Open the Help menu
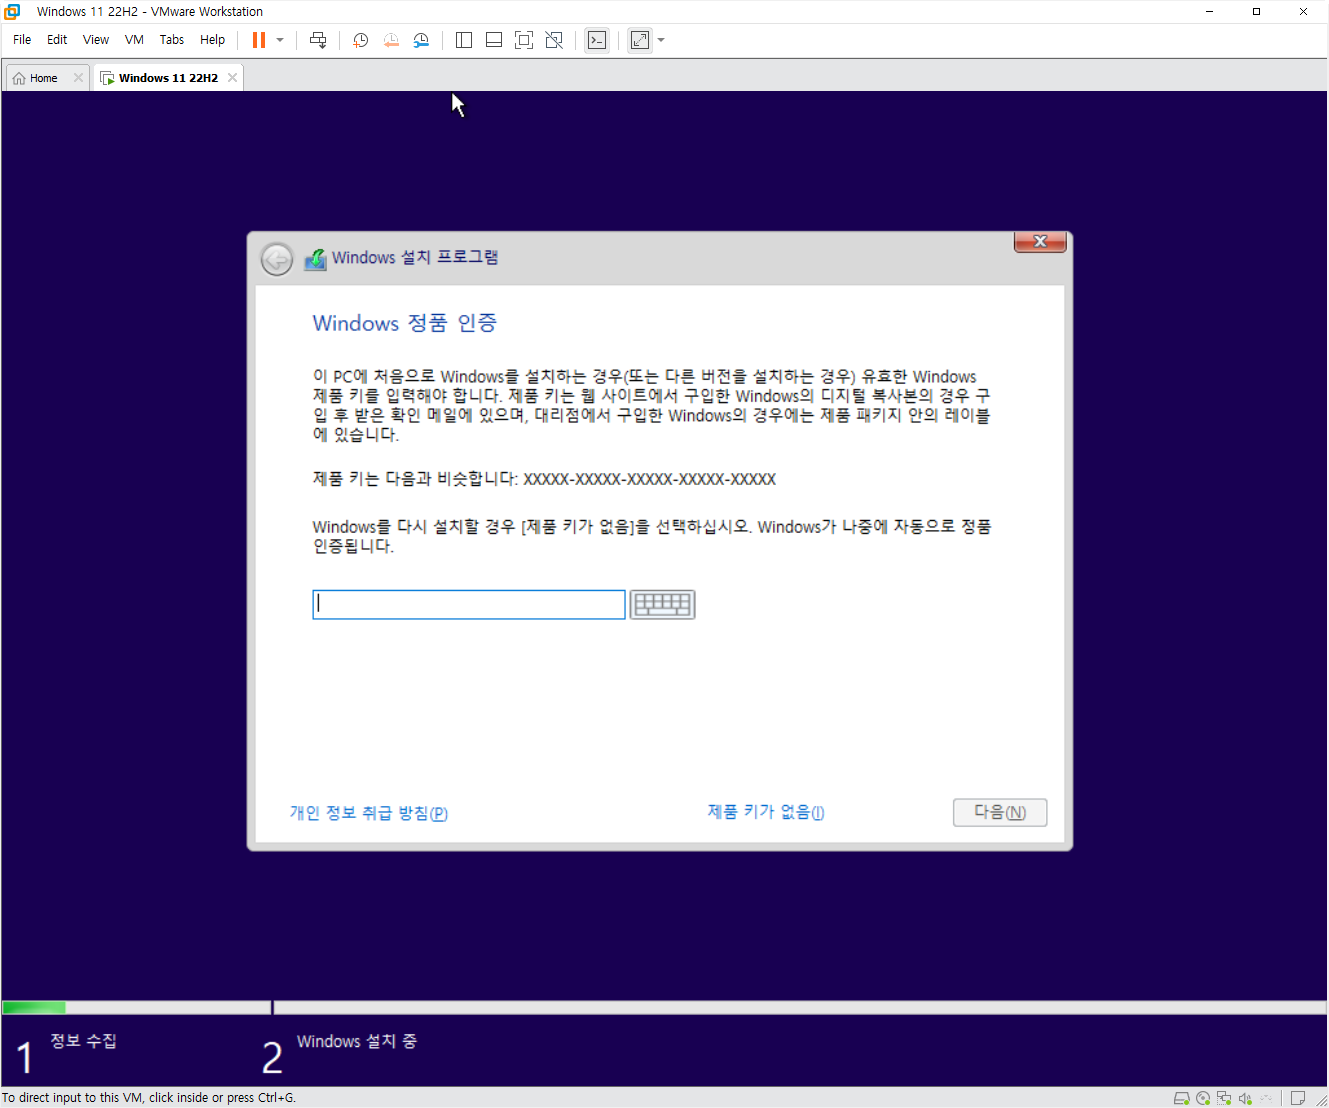Viewport: 1329px width, 1108px height. coord(212,40)
